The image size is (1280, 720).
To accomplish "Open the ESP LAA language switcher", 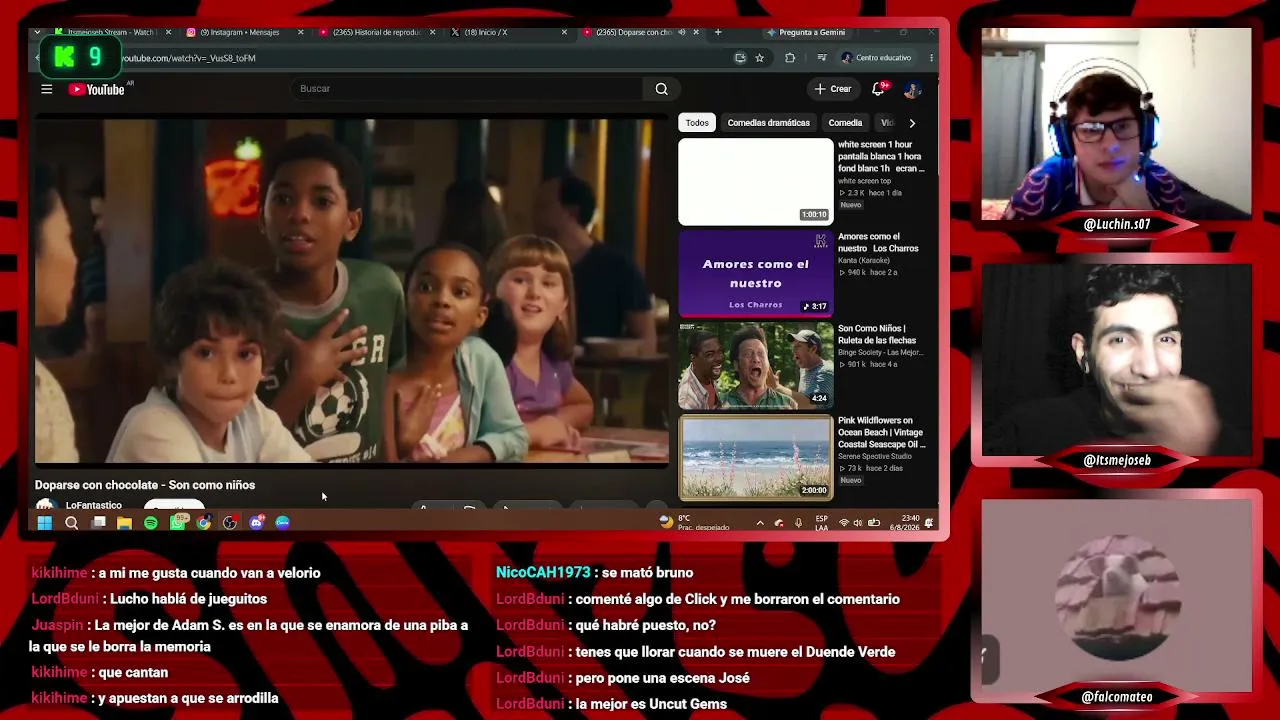I will point(821,522).
